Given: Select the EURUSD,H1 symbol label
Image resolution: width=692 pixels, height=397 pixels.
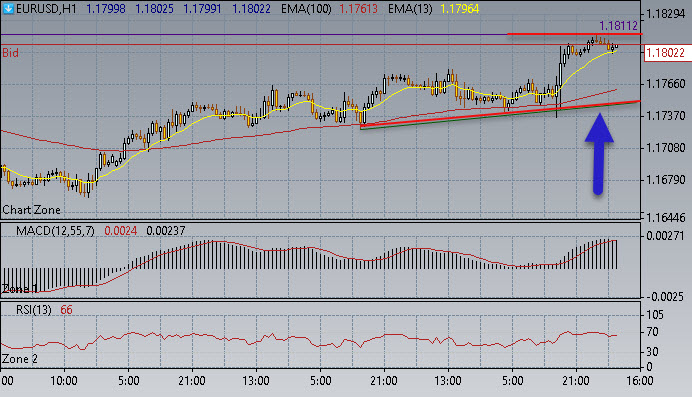Looking at the screenshot, I should click(x=46, y=8).
